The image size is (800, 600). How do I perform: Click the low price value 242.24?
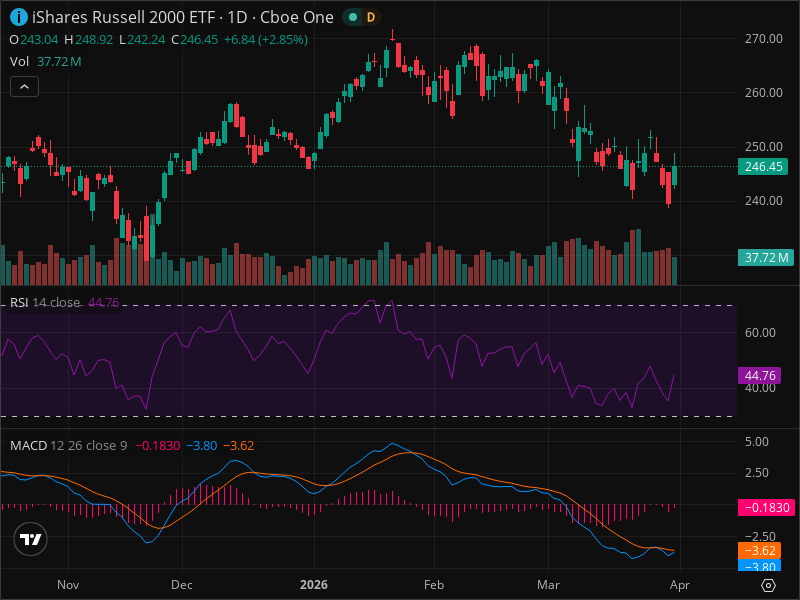[146, 40]
